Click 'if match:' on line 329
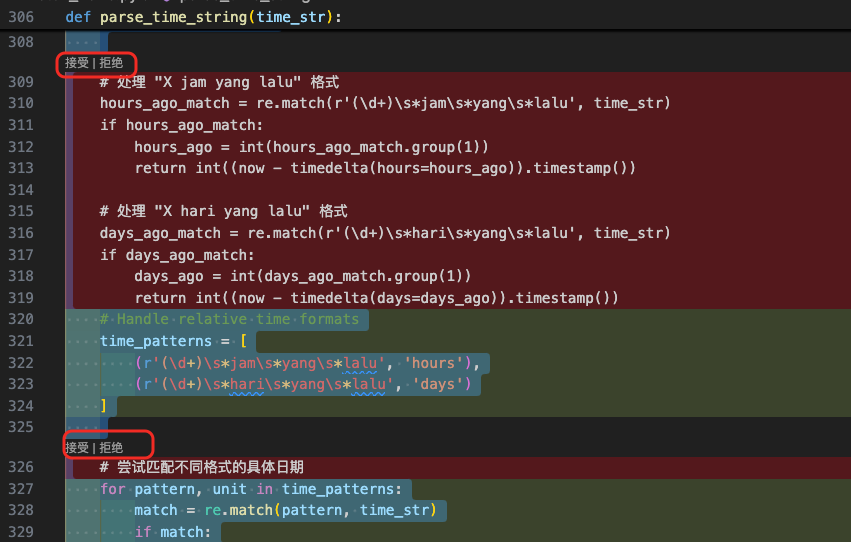 tap(173, 532)
